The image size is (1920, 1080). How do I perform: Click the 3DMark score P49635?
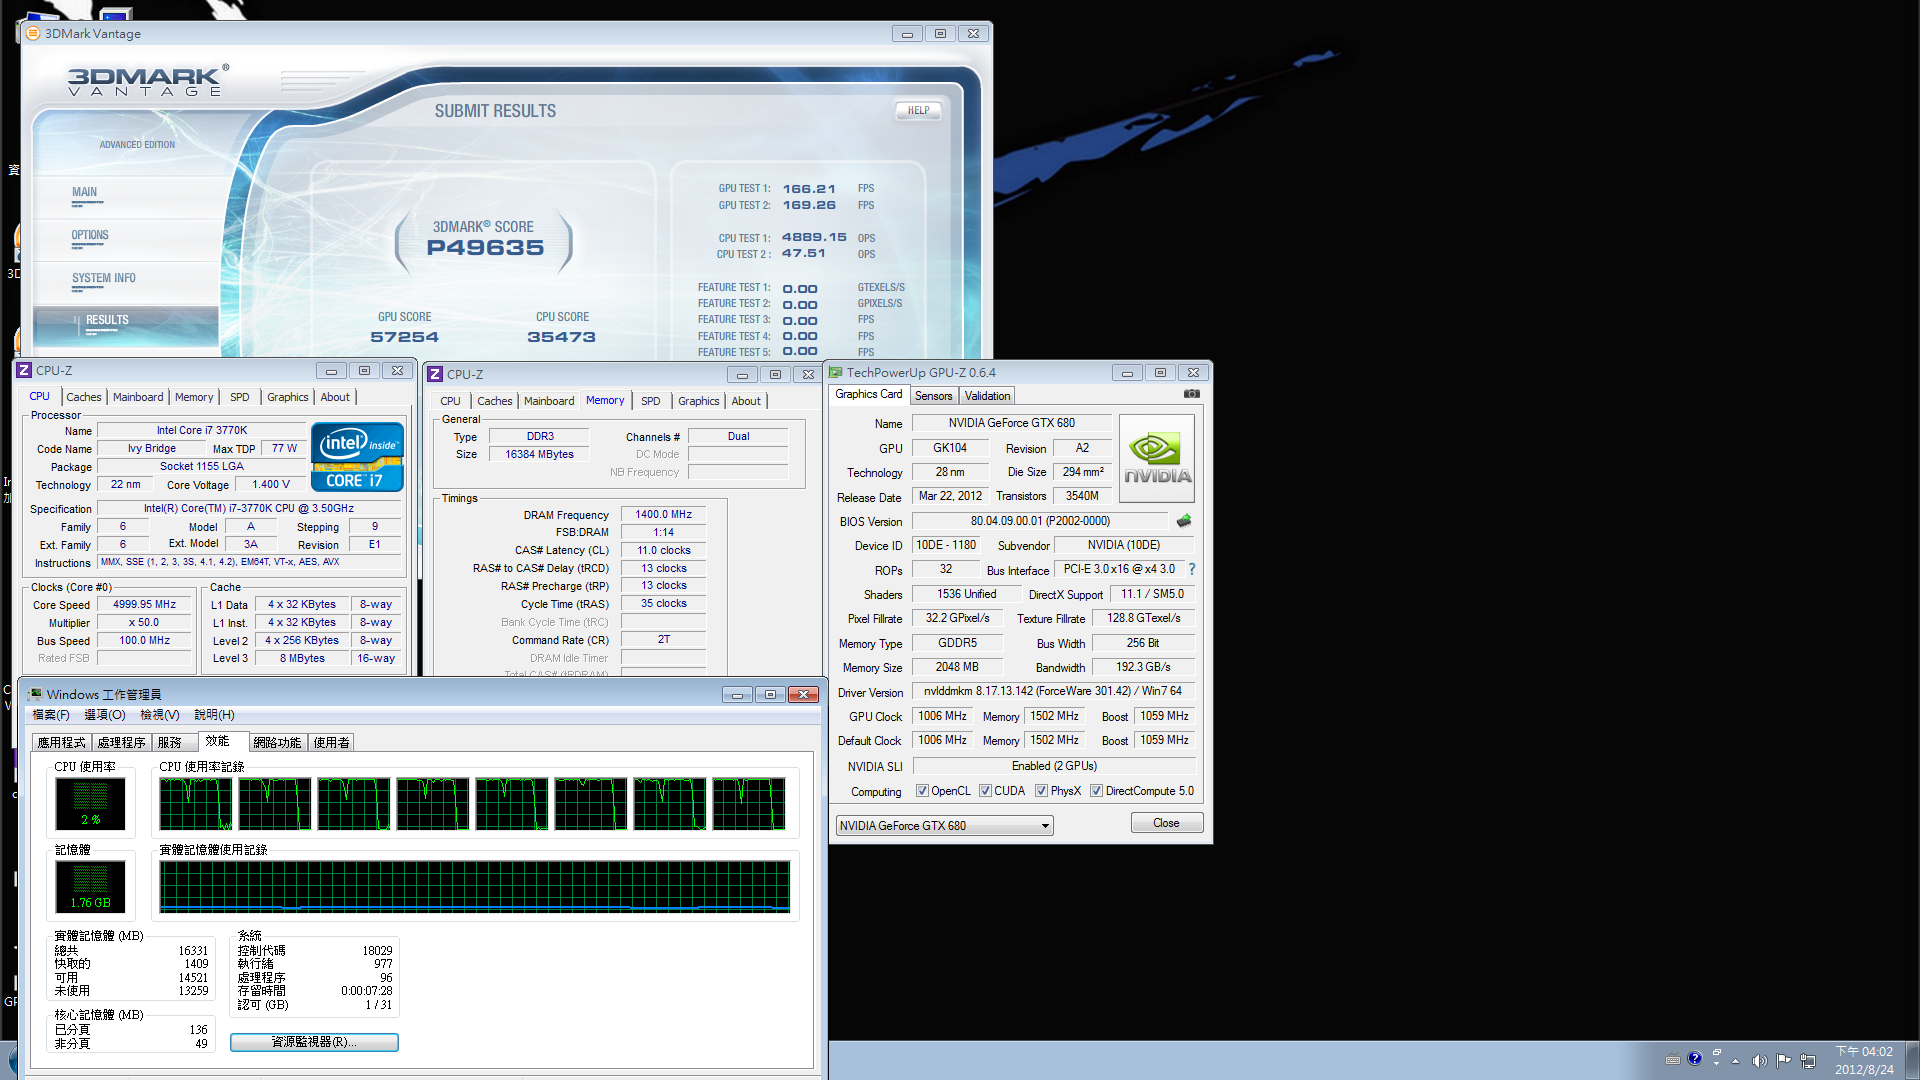tap(485, 248)
